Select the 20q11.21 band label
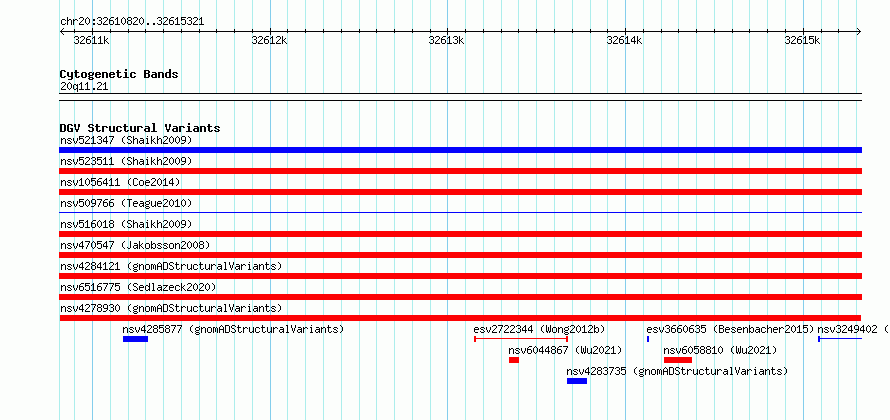Image resolution: width=890 pixels, height=420 pixels. [x=84, y=87]
